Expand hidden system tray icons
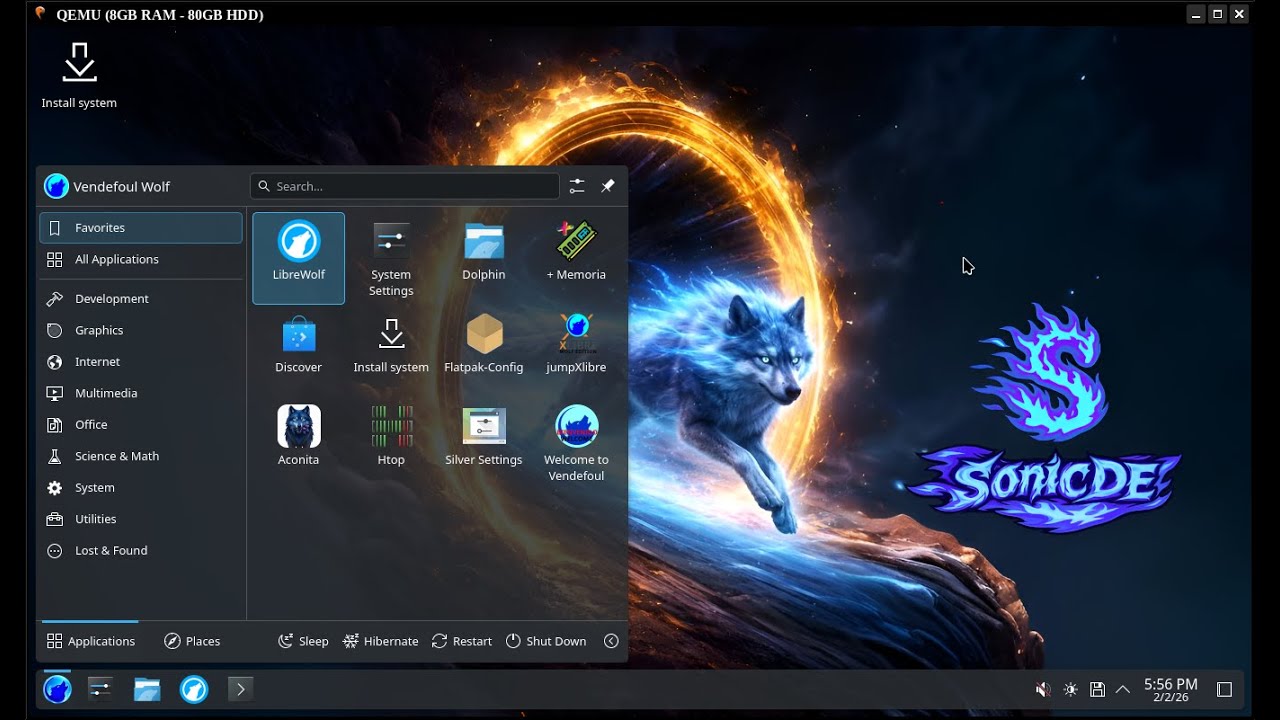 [x=1123, y=689]
